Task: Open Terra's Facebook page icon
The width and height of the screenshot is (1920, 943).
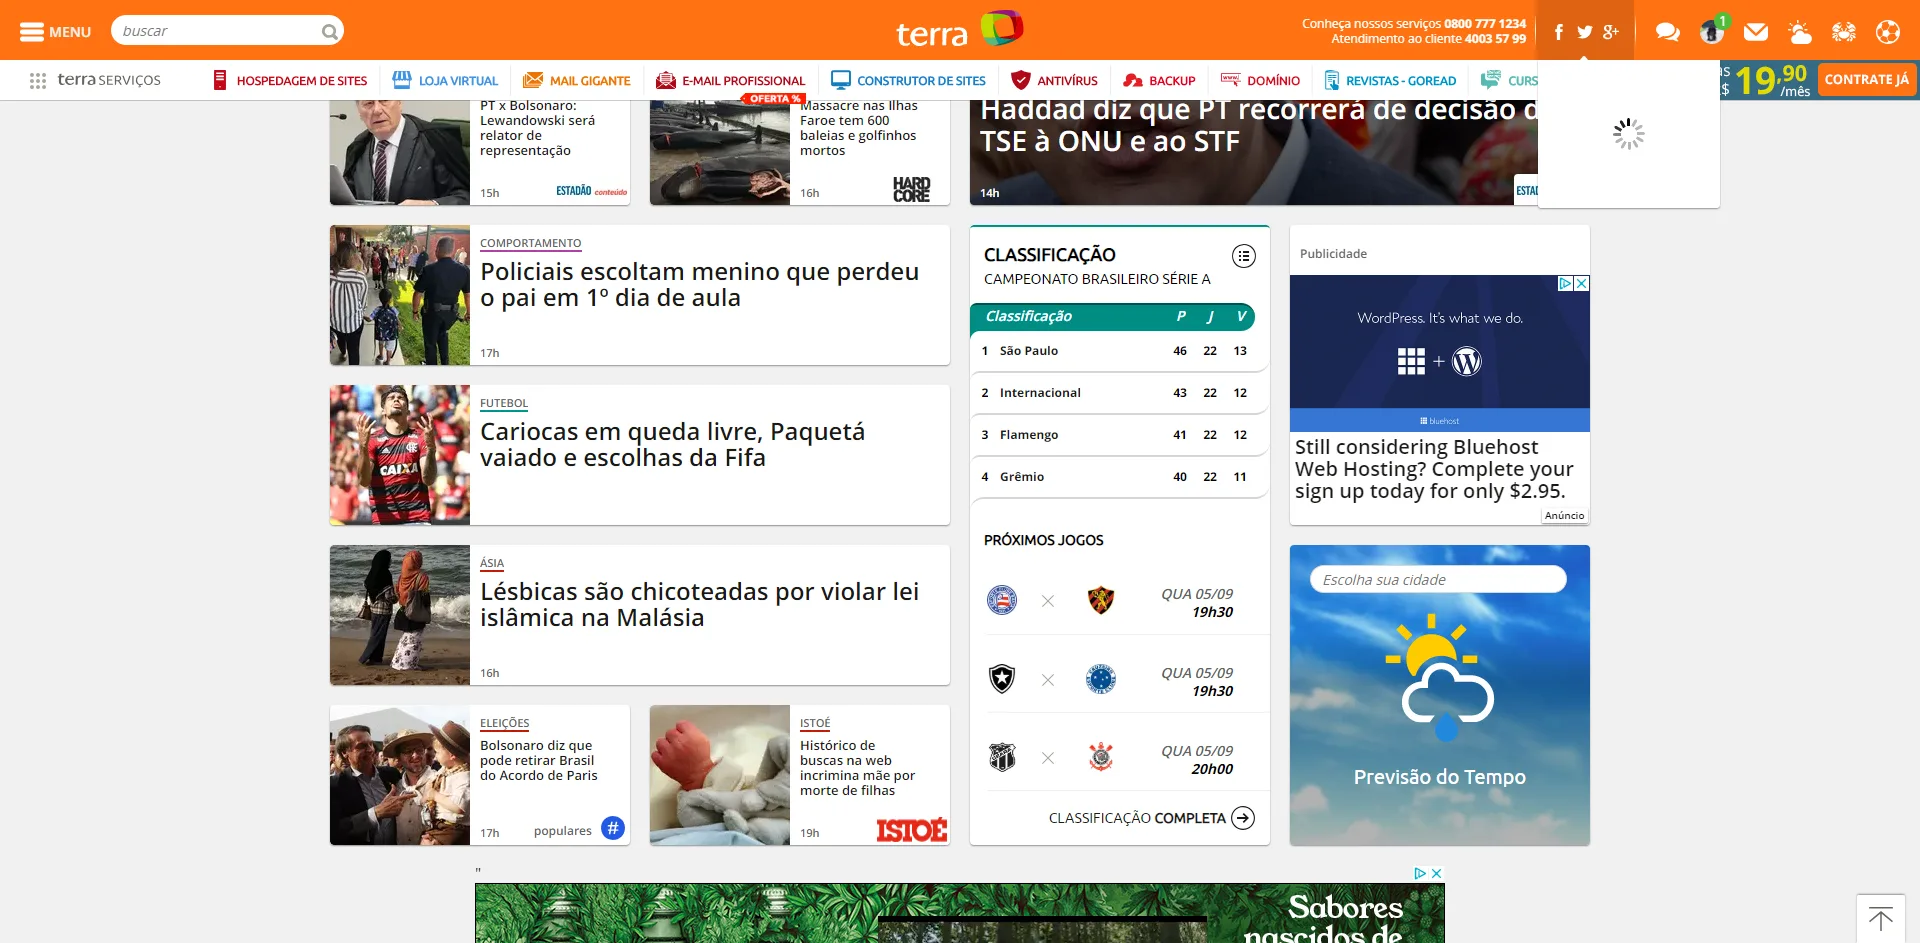Action: pyautogui.click(x=1558, y=32)
